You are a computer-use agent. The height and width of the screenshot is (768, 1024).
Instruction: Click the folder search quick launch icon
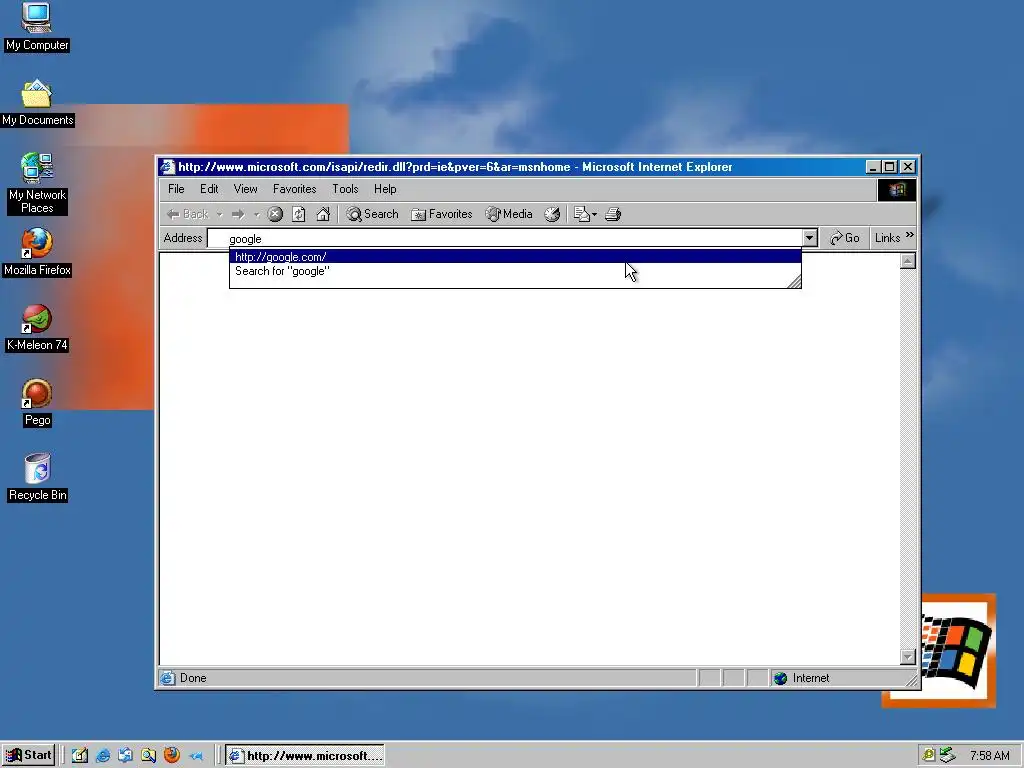[148, 756]
